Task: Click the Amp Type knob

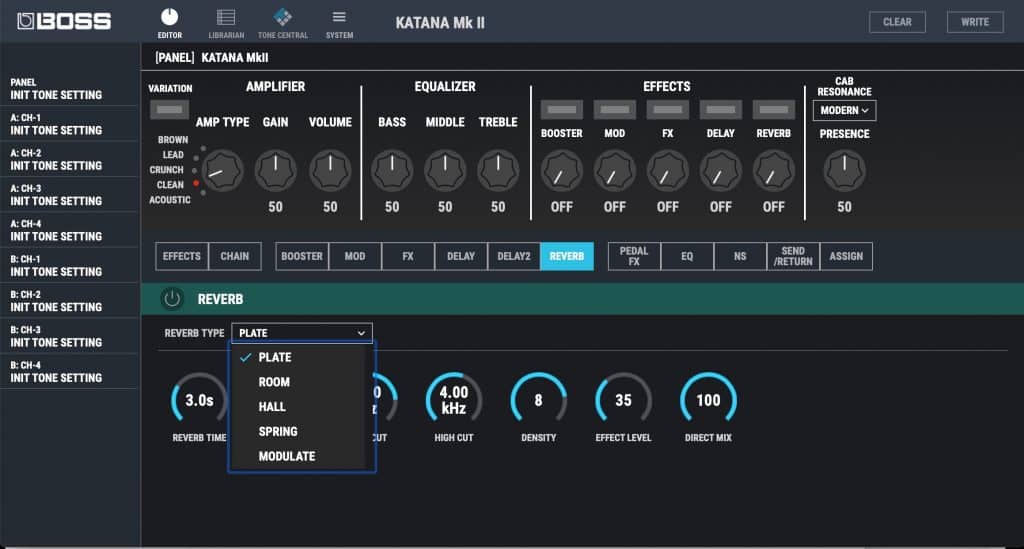Action: point(222,170)
